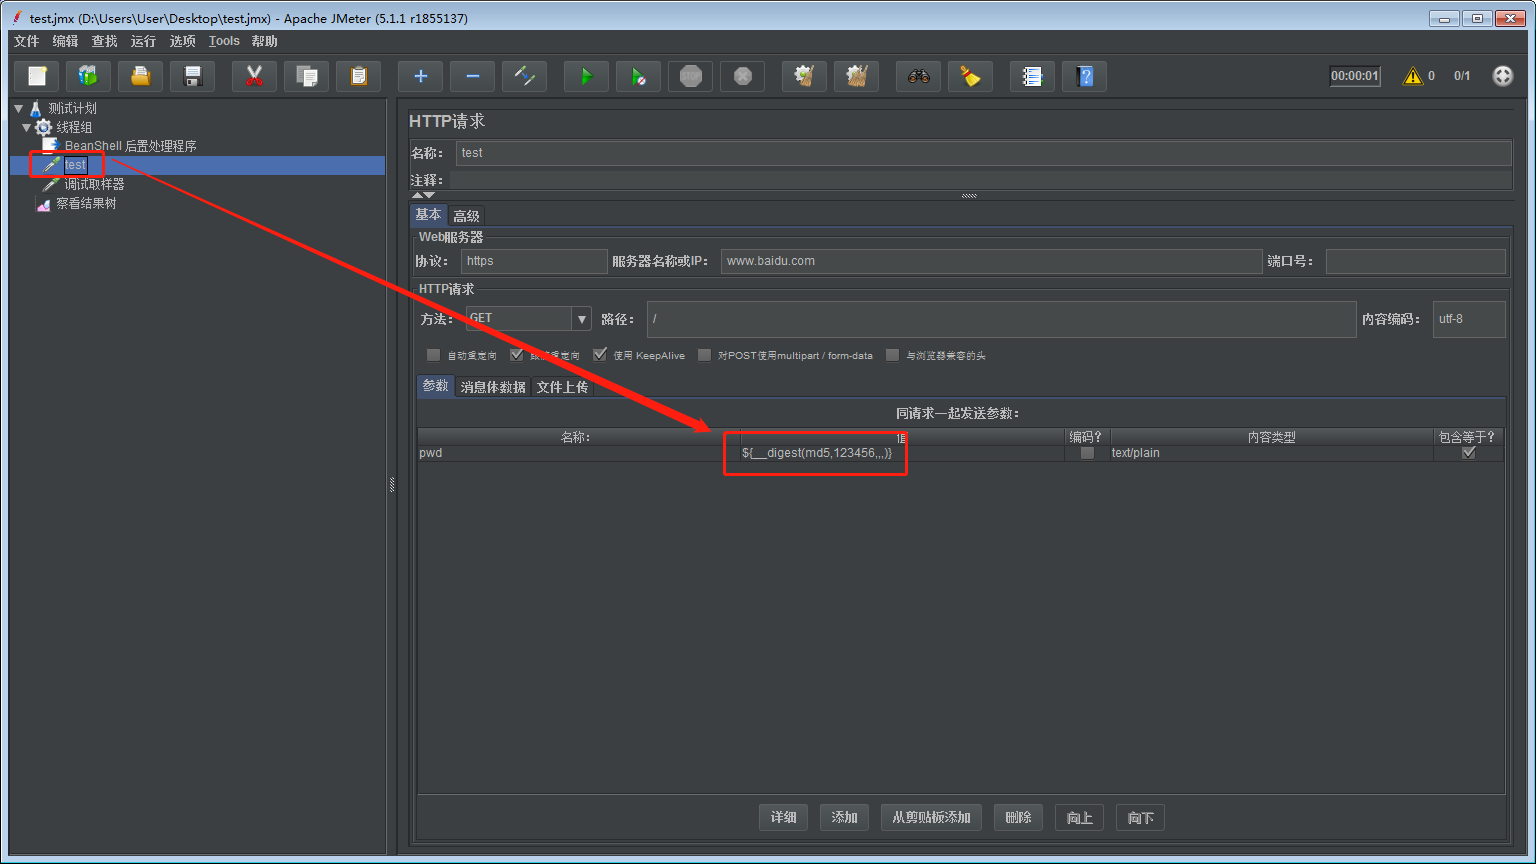Click the empty 端口号 field
This screenshot has width=1536, height=864.
click(x=1416, y=261)
